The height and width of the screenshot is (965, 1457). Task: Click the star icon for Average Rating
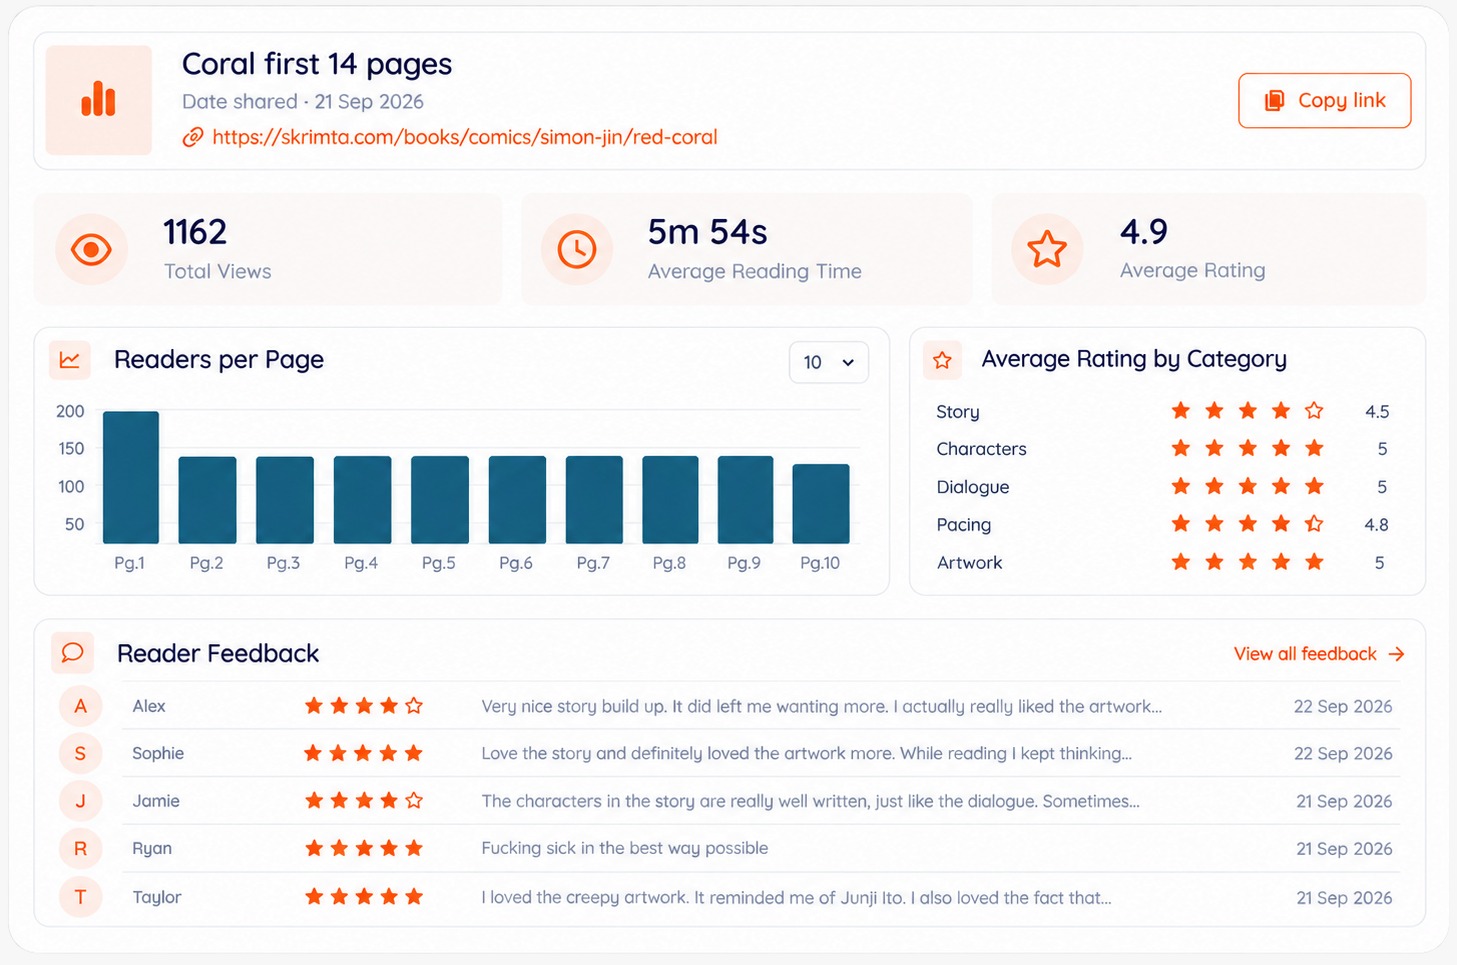pos(1047,249)
